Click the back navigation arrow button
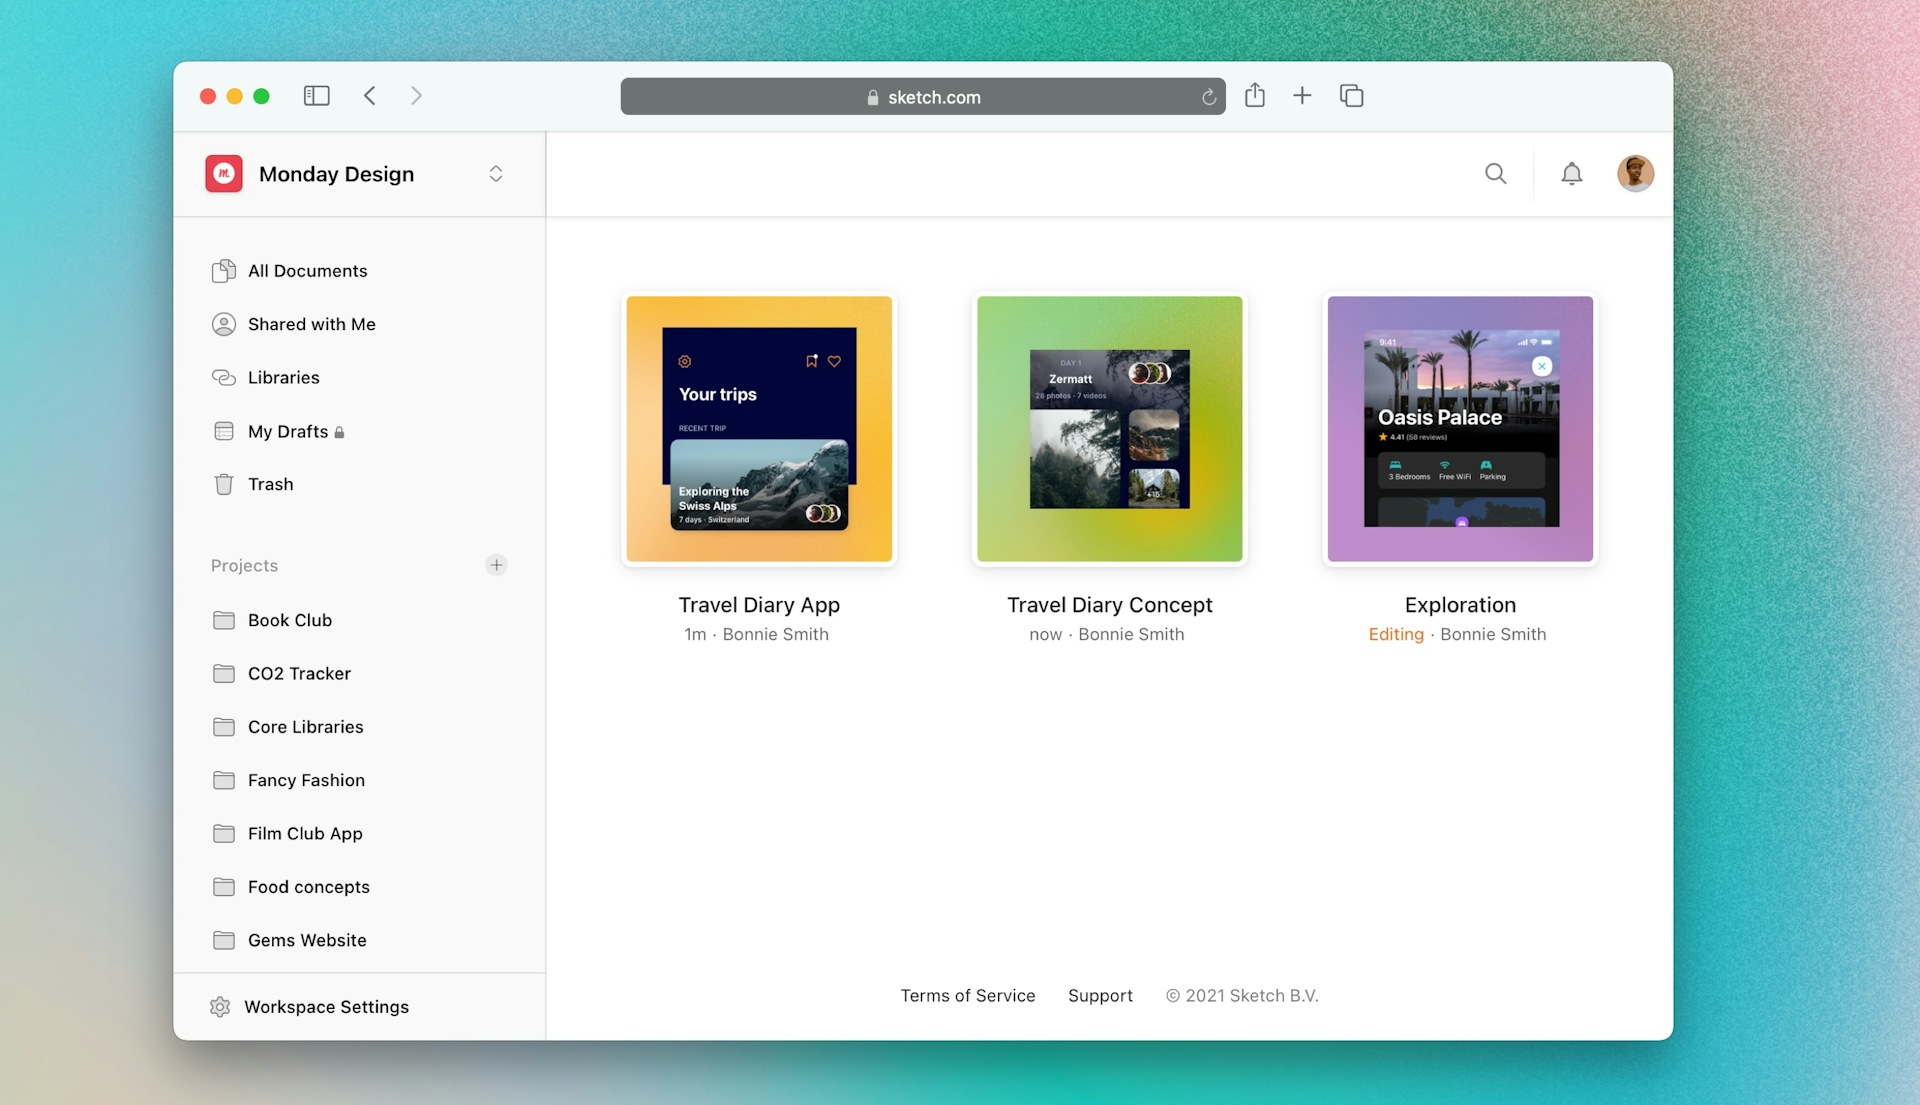The height and width of the screenshot is (1105, 1920). [369, 95]
